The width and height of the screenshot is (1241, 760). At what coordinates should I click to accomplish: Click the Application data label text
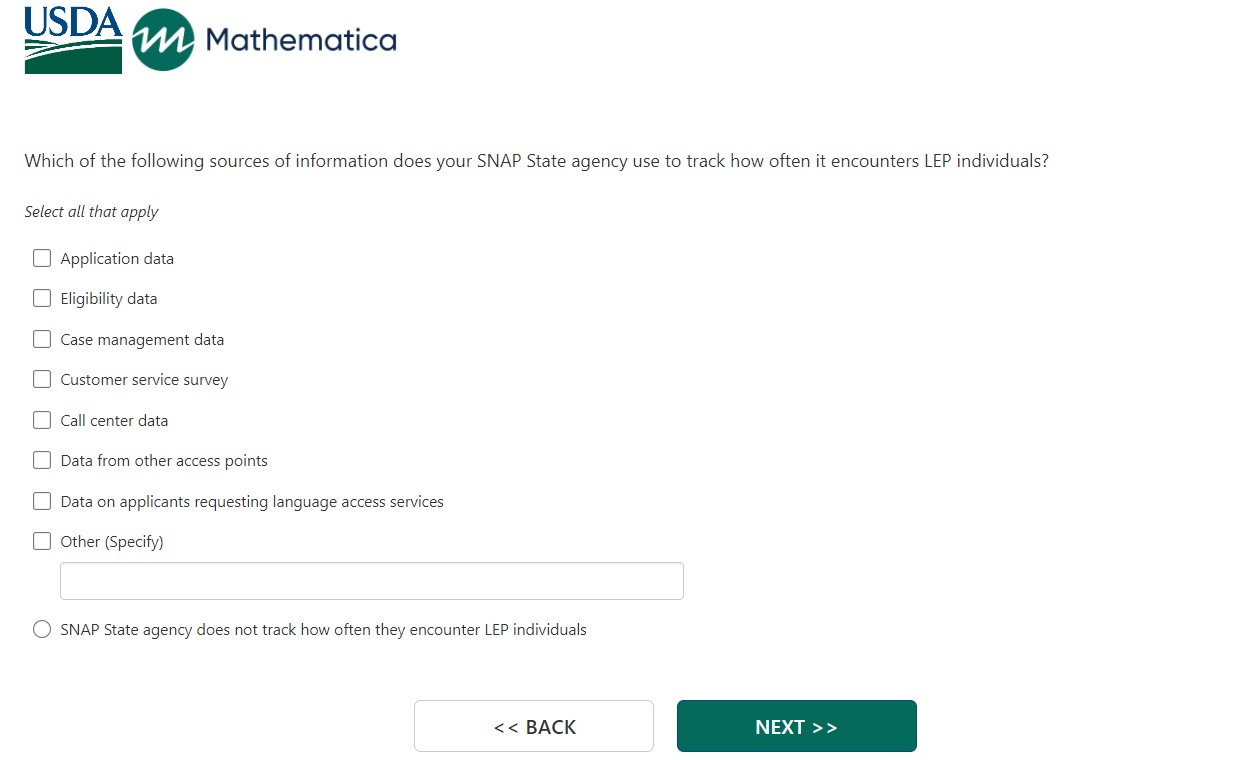click(117, 259)
